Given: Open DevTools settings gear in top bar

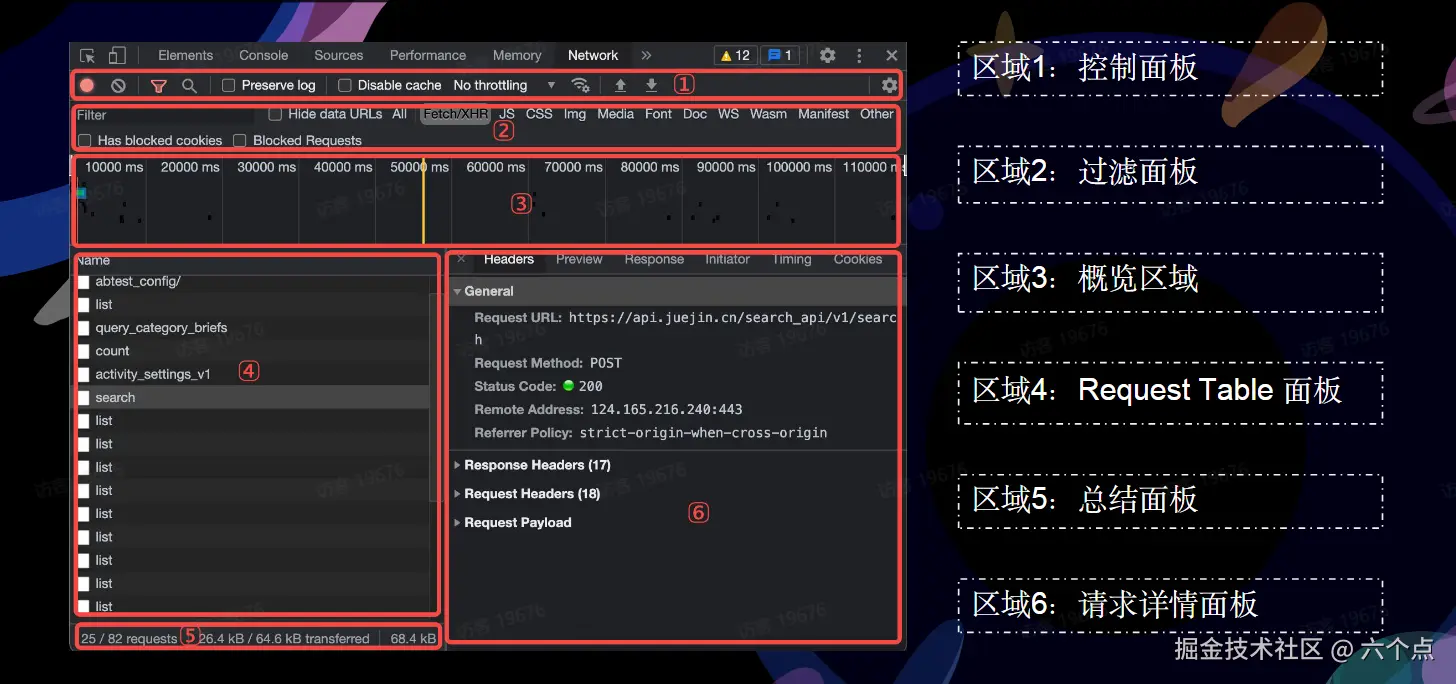Looking at the screenshot, I should 828,56.
